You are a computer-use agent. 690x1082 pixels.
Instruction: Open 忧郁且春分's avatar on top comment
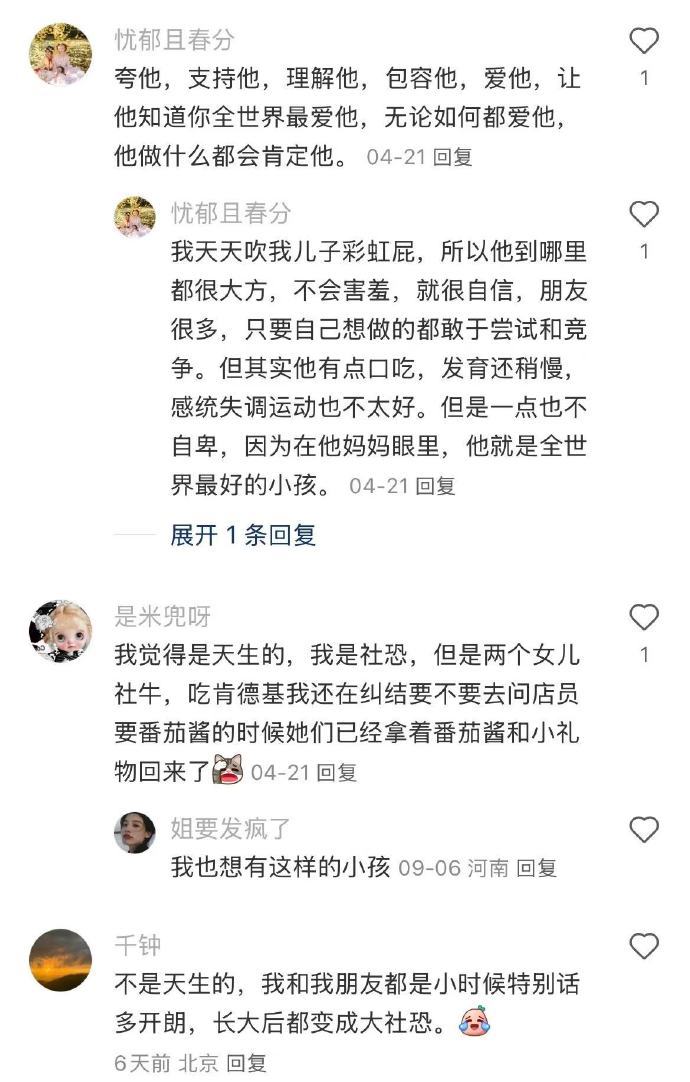coord(61,54)
